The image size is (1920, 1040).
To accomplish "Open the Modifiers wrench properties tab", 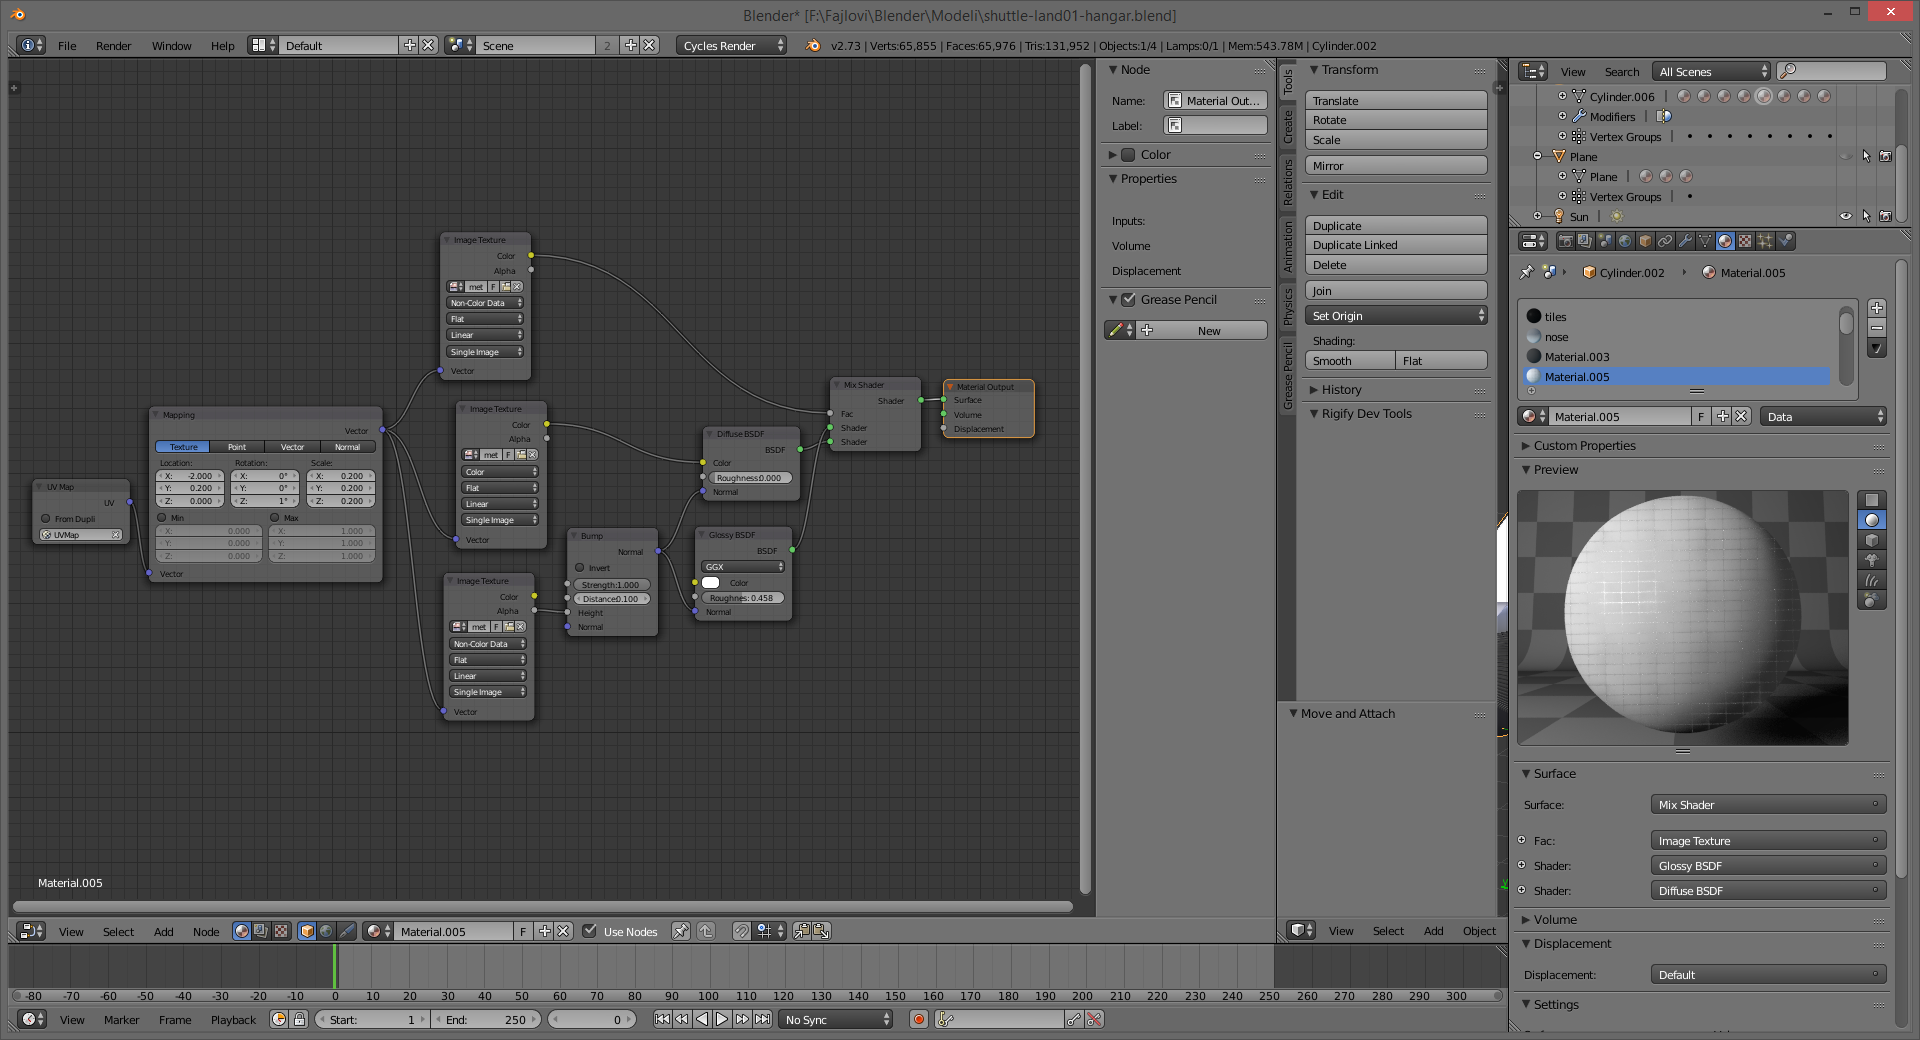I will (x=1685, y=241).
